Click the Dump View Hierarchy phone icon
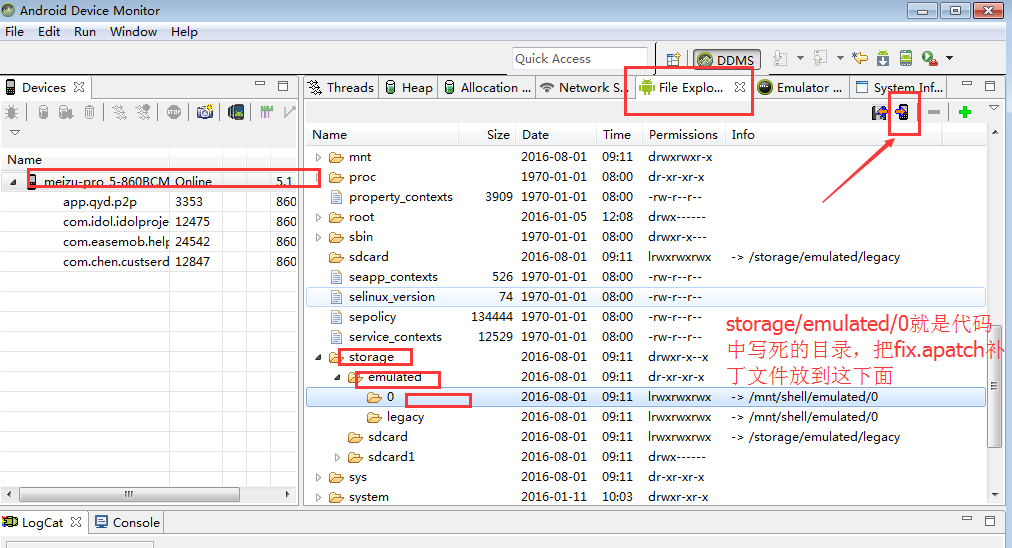The width and height of the screenshot is (1012, 548). pyautogui.click(x=236, y=112)
